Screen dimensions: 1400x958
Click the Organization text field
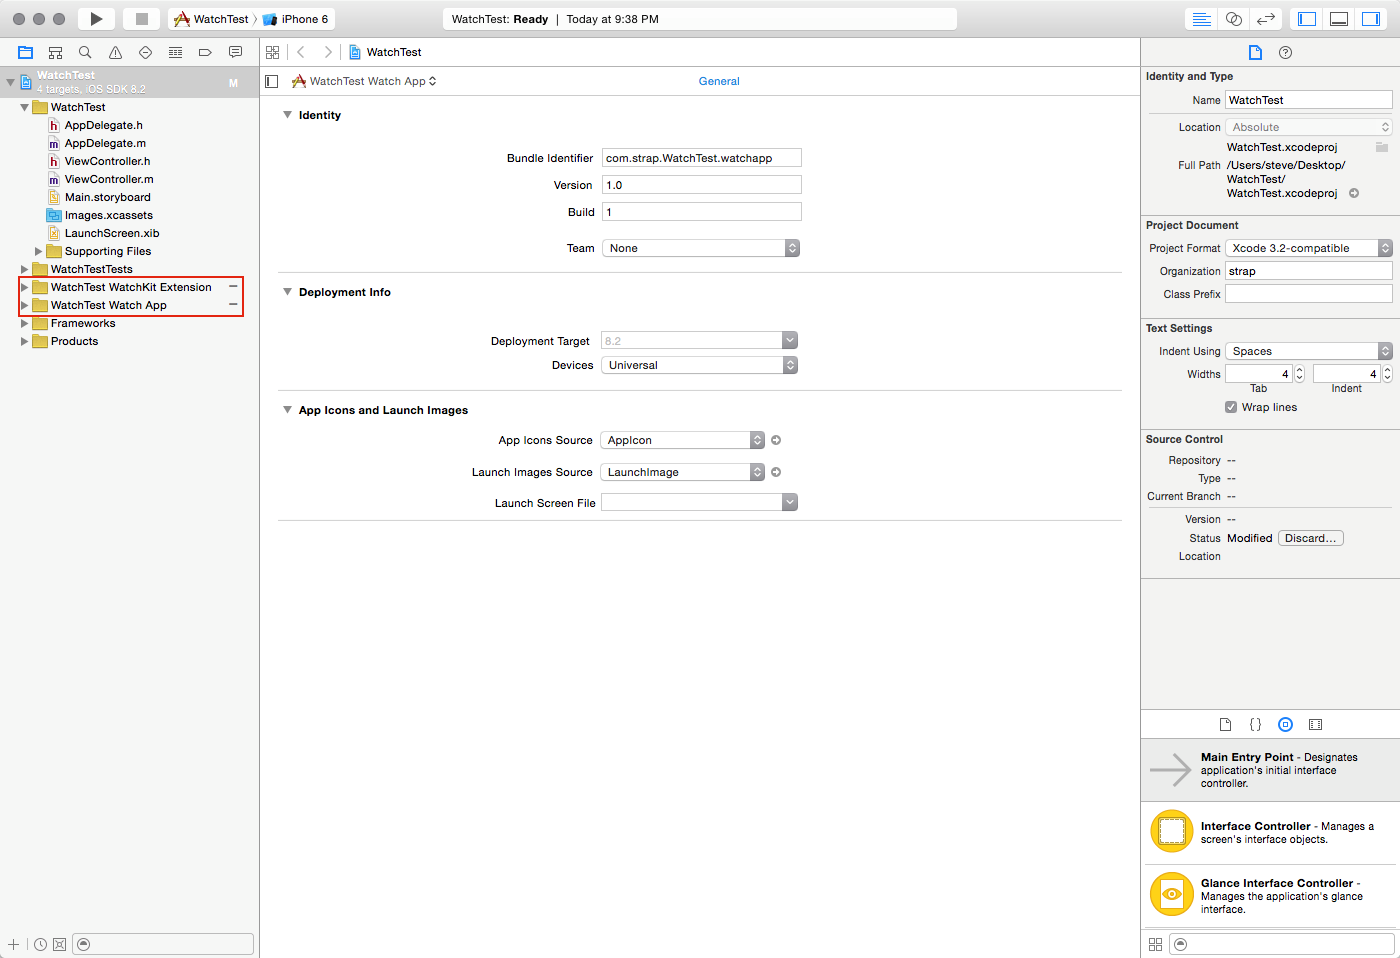(1309, 271)
